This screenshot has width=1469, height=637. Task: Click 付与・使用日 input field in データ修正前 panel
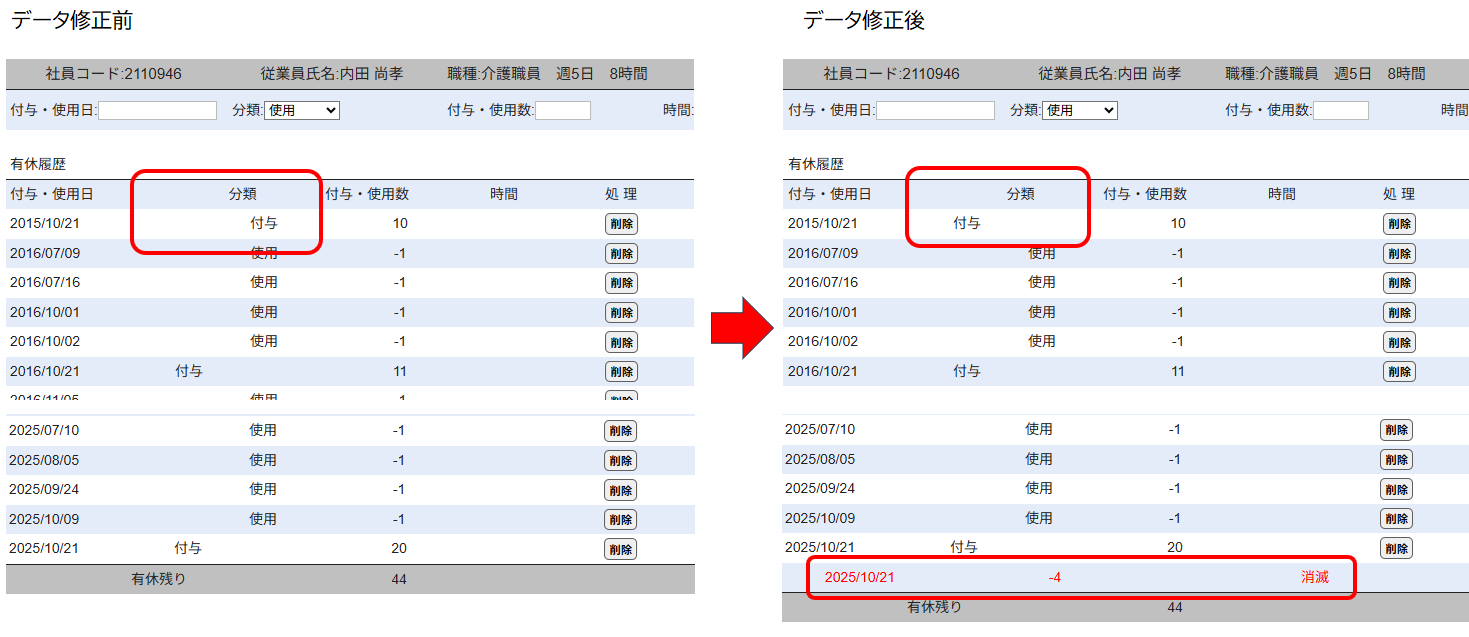157,111
